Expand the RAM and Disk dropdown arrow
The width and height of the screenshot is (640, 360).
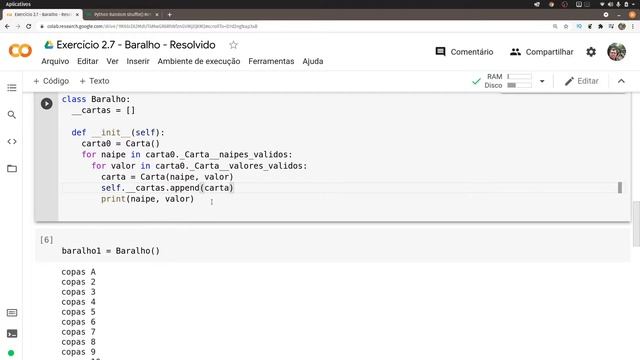tap(542, 81)
